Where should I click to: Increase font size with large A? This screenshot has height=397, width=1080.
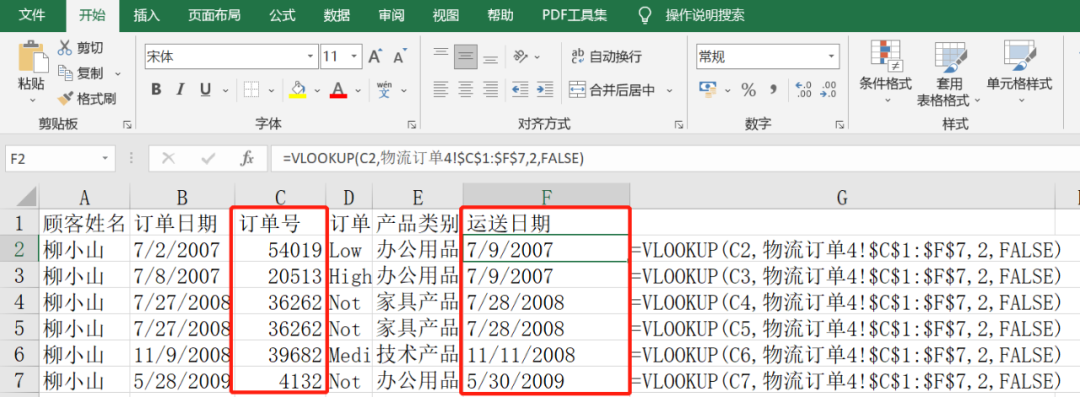point(375,57)
